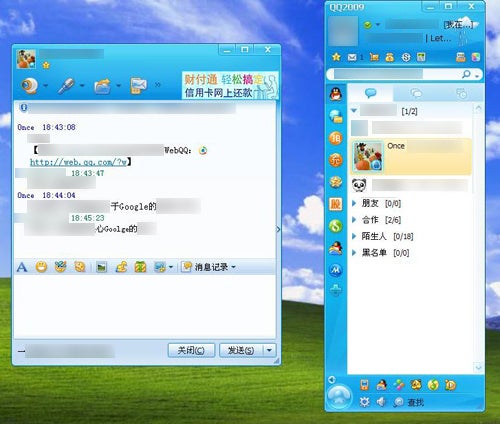Image resolution: width=500 pixels, height=424 pixels.
Task: Click the screen capture icon
Action: coord(160,267)
